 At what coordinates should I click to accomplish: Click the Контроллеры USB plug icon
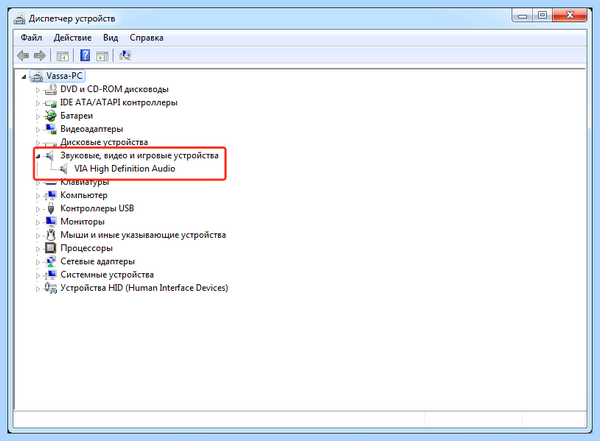click(x=51, y=209)
